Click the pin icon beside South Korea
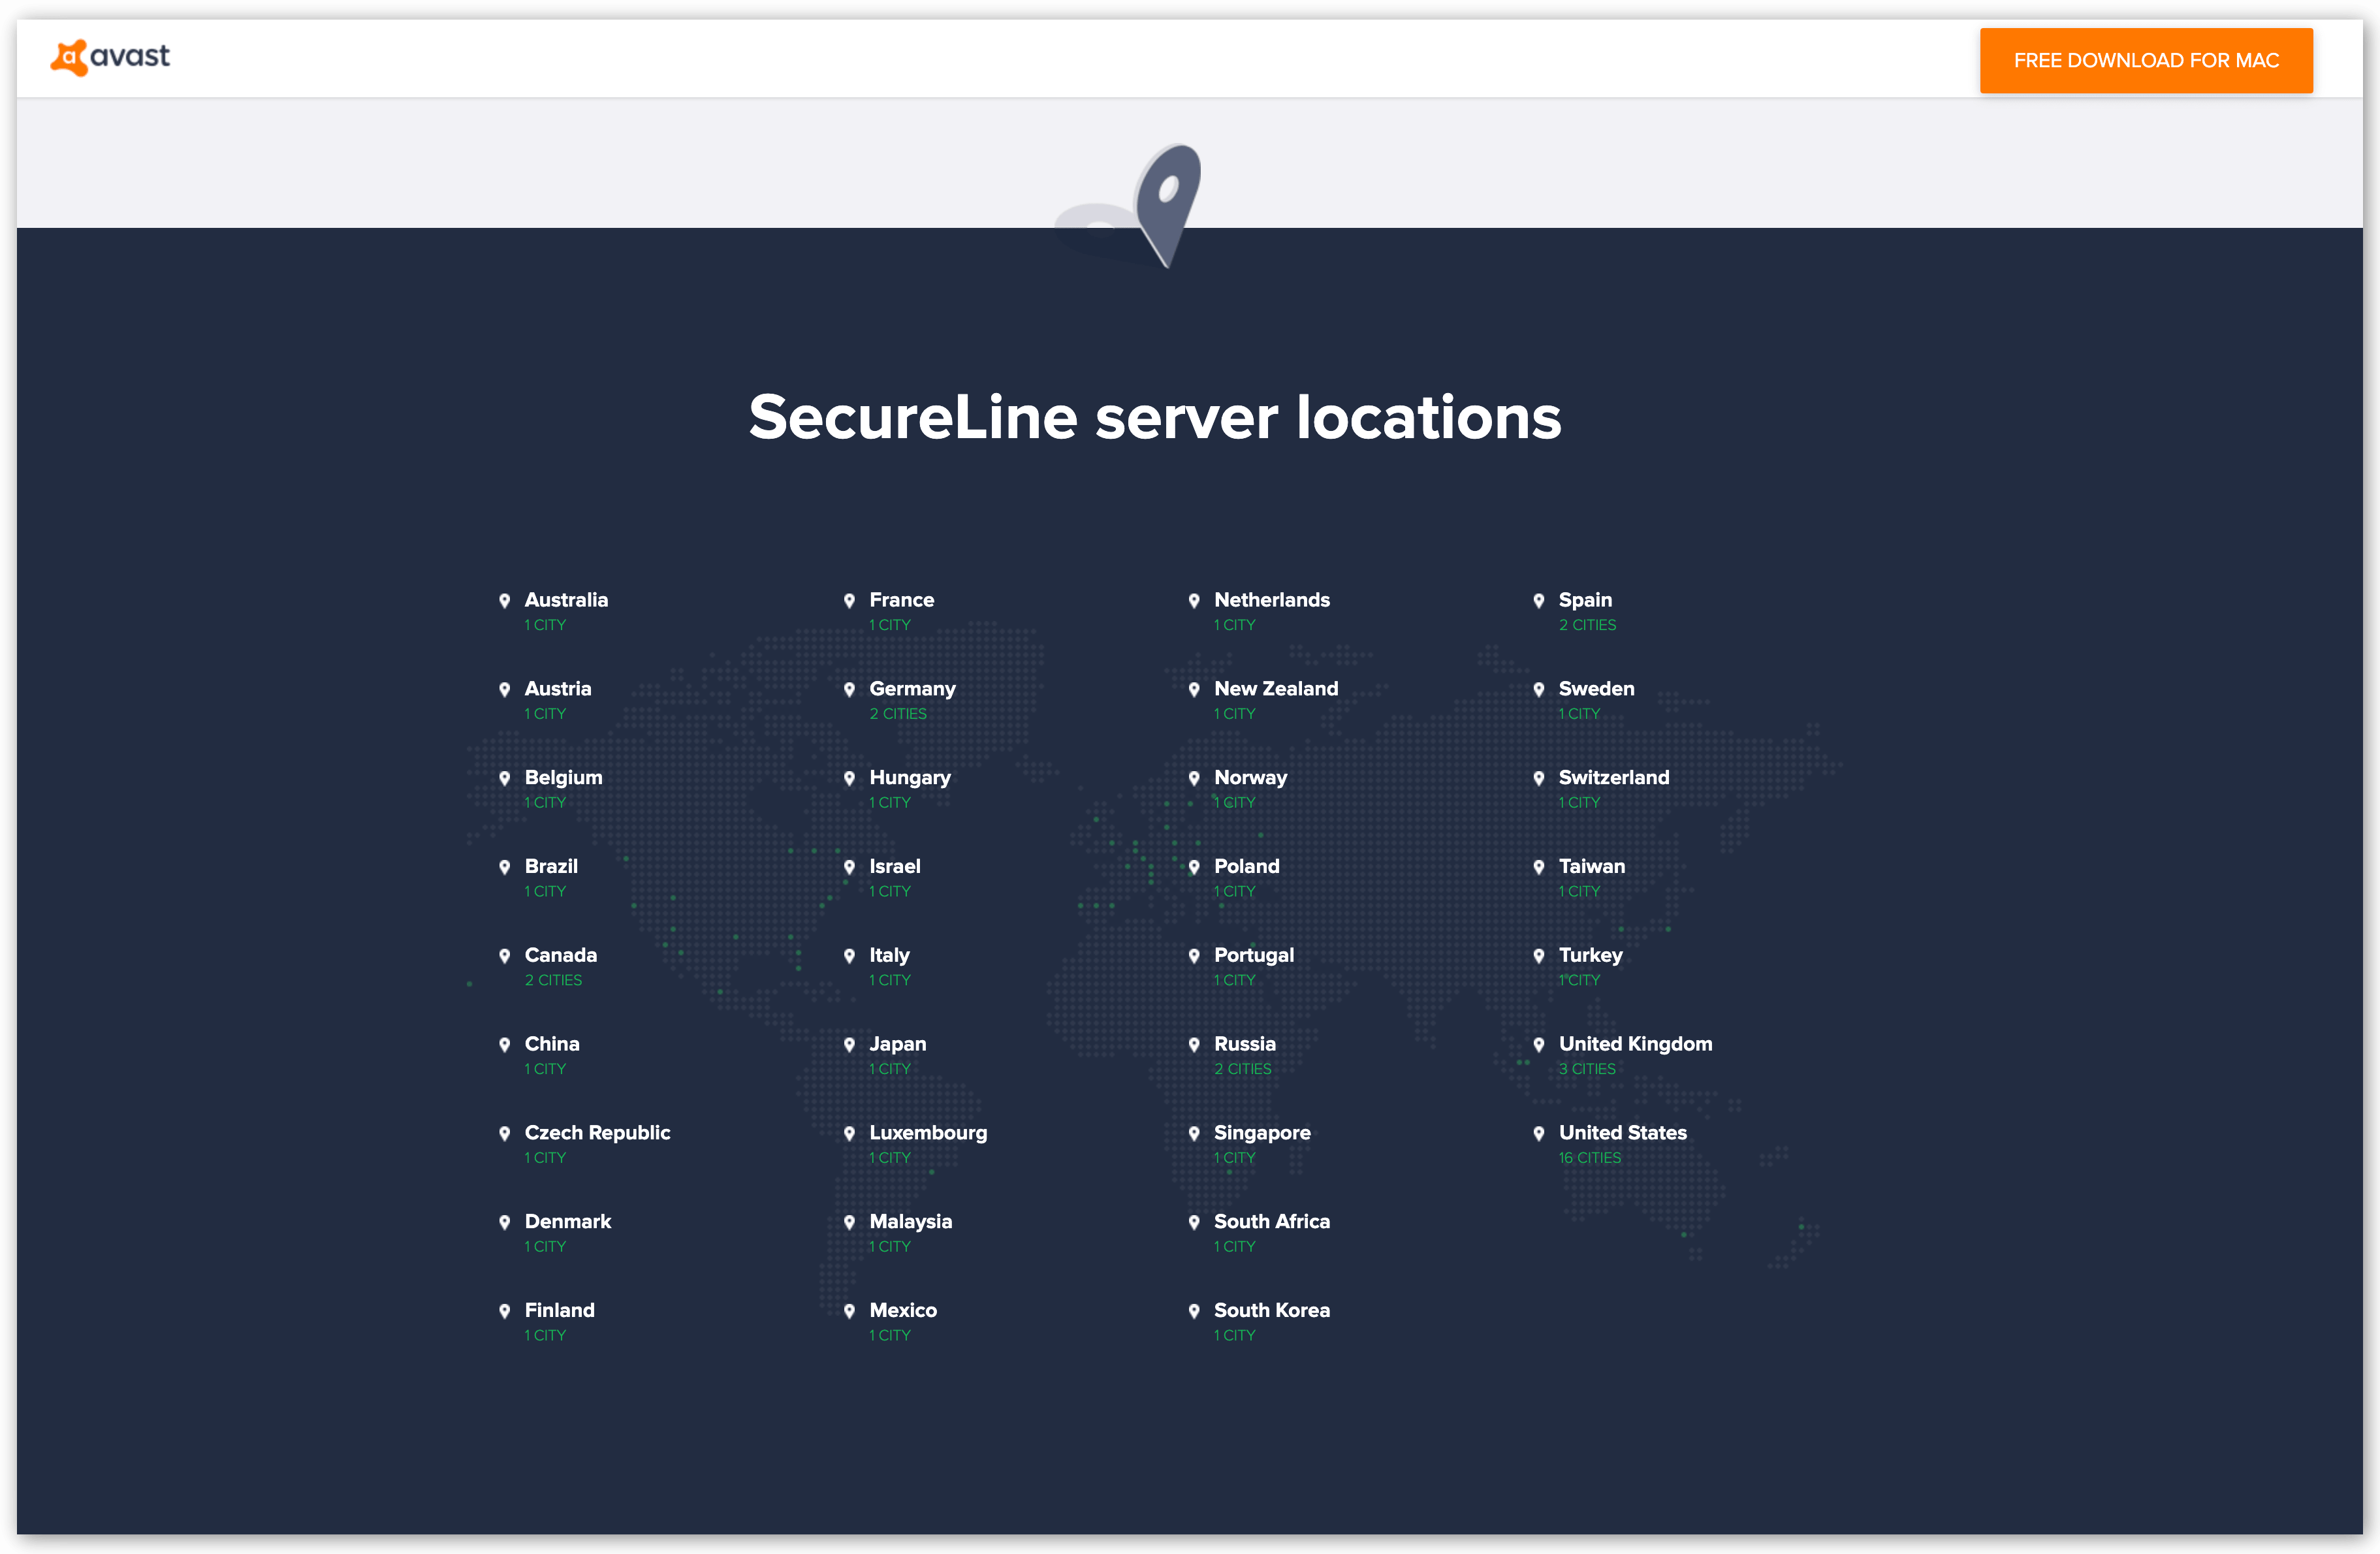Viewport: 2380px width, 1554px height. click(x=1194, y=1311)
